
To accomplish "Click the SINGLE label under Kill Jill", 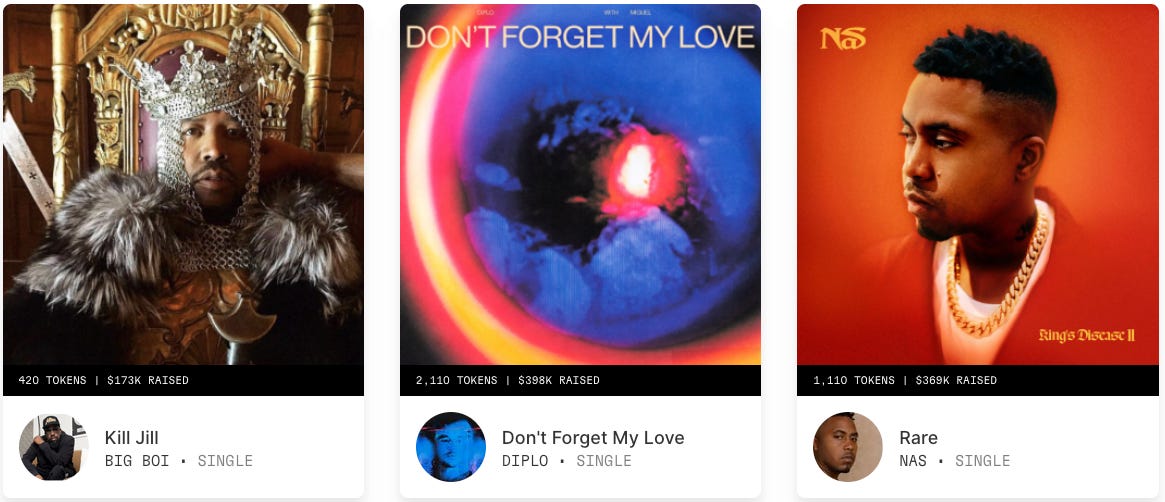I will (x=225, y=461).
